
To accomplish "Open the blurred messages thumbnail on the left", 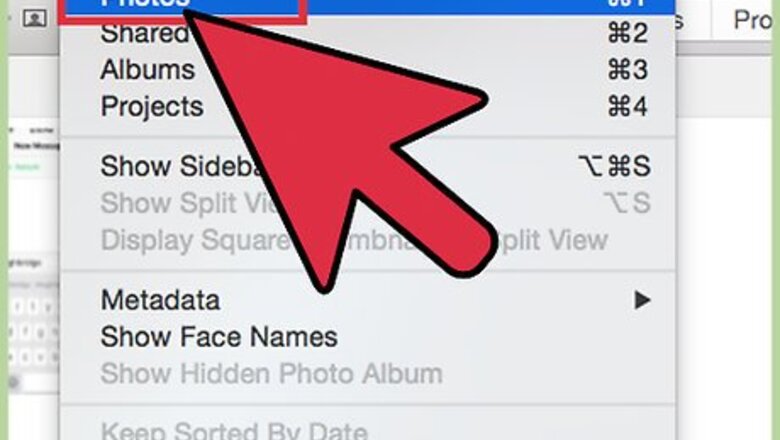I will tap(34, 149).
